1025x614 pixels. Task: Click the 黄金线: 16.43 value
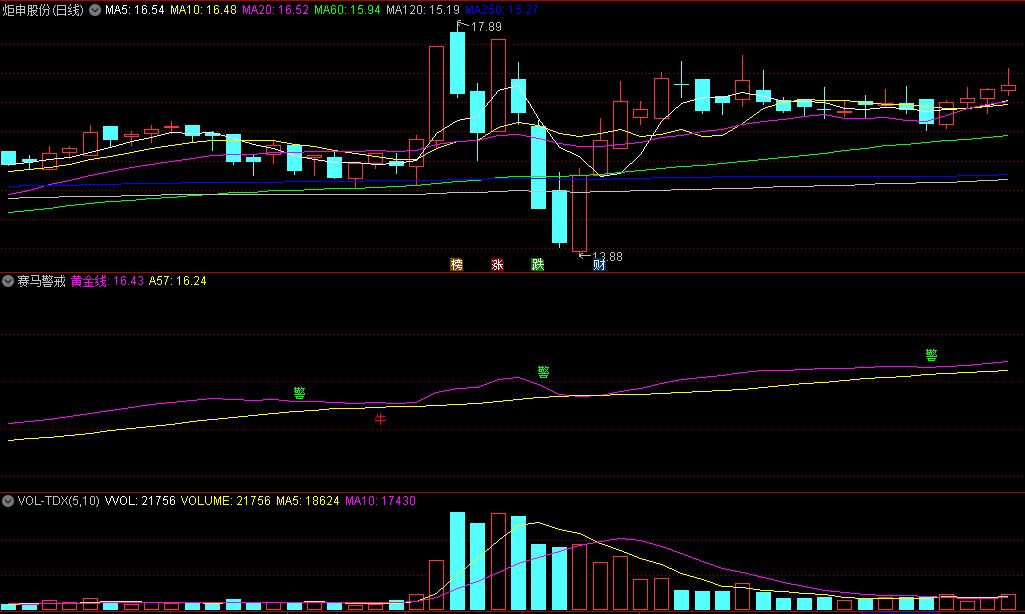click(107, 281)
